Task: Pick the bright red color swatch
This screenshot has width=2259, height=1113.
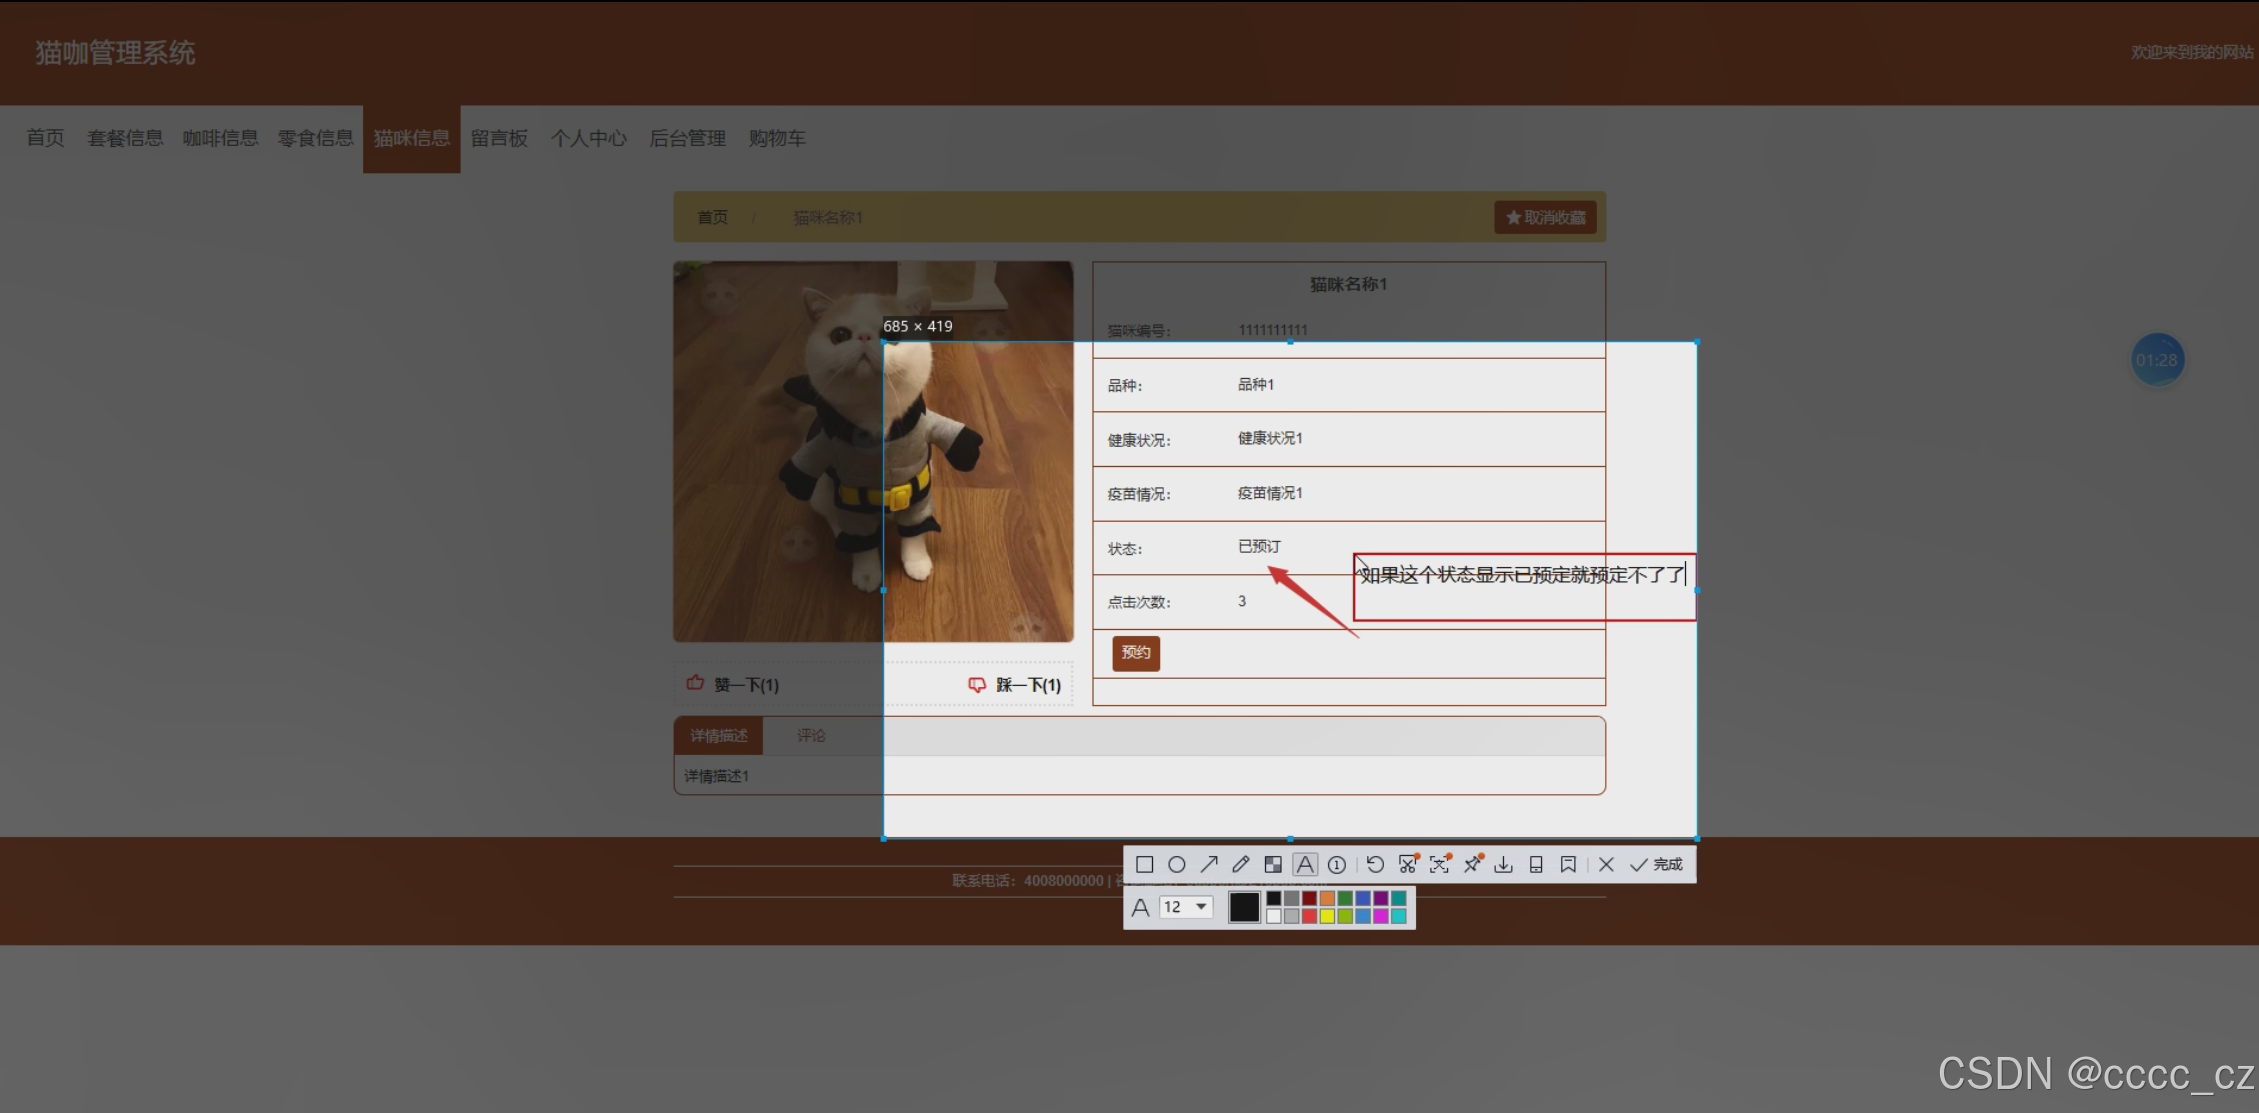Action: pyautogui.click(x=1309, y=916)
